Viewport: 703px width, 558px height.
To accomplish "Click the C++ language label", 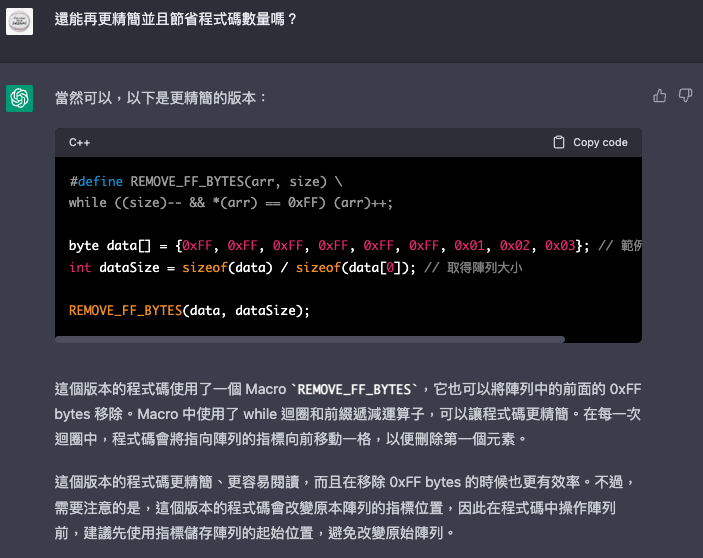I will 79,143.
